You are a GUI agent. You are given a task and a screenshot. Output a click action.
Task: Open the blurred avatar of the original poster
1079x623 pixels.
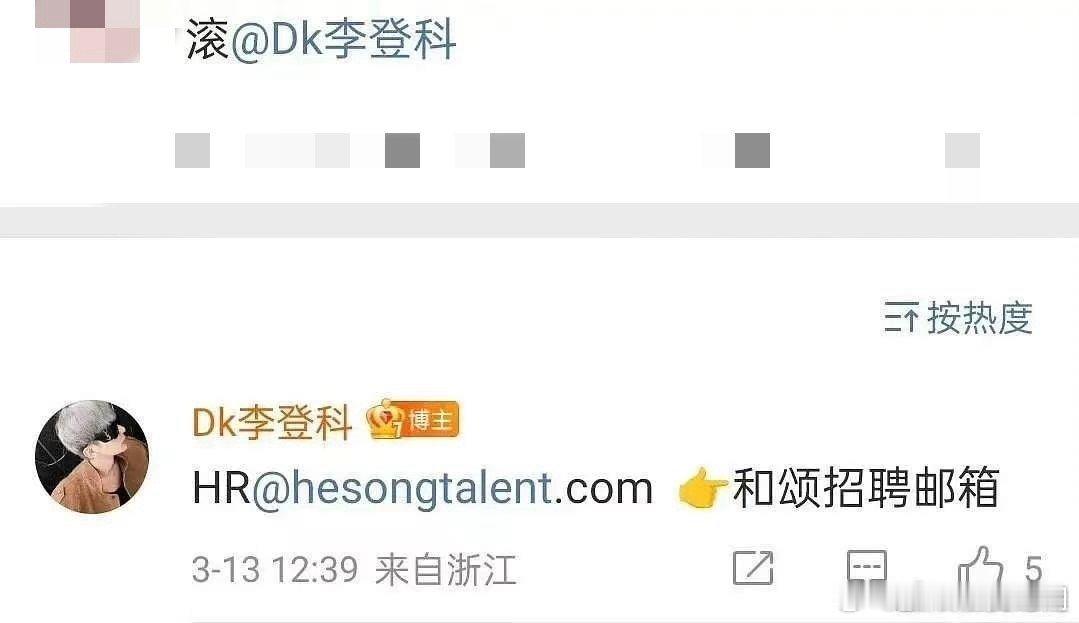87,31
